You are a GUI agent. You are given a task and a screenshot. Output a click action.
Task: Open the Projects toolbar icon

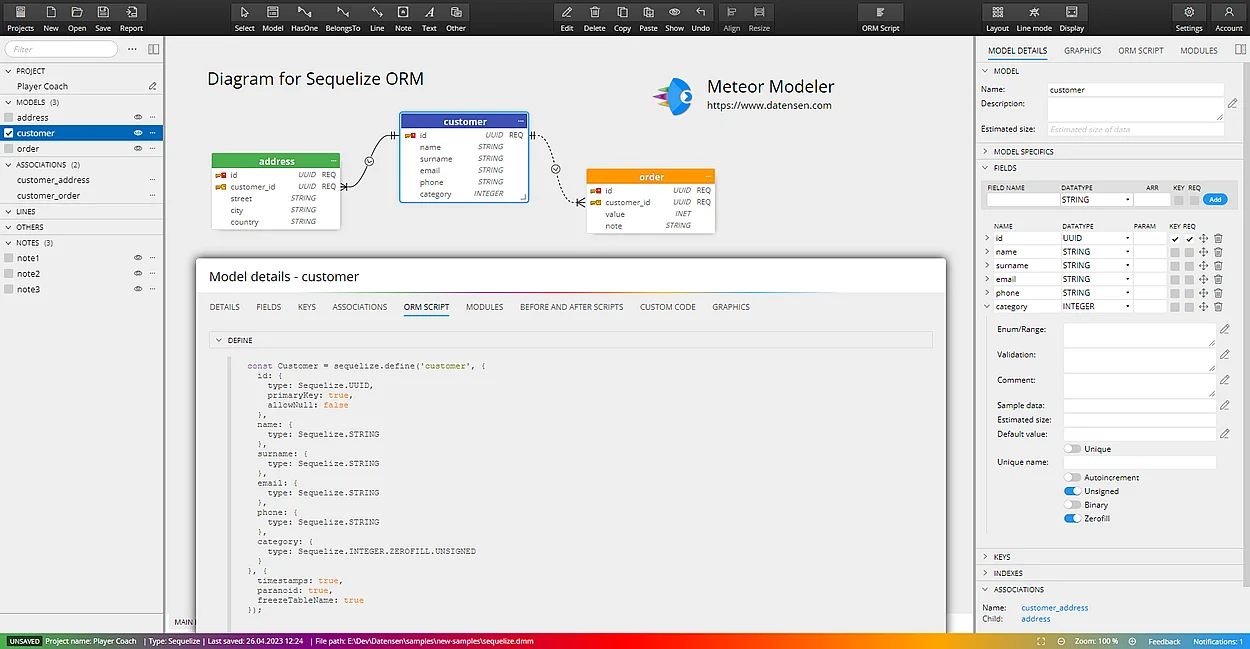click(20, 17)
